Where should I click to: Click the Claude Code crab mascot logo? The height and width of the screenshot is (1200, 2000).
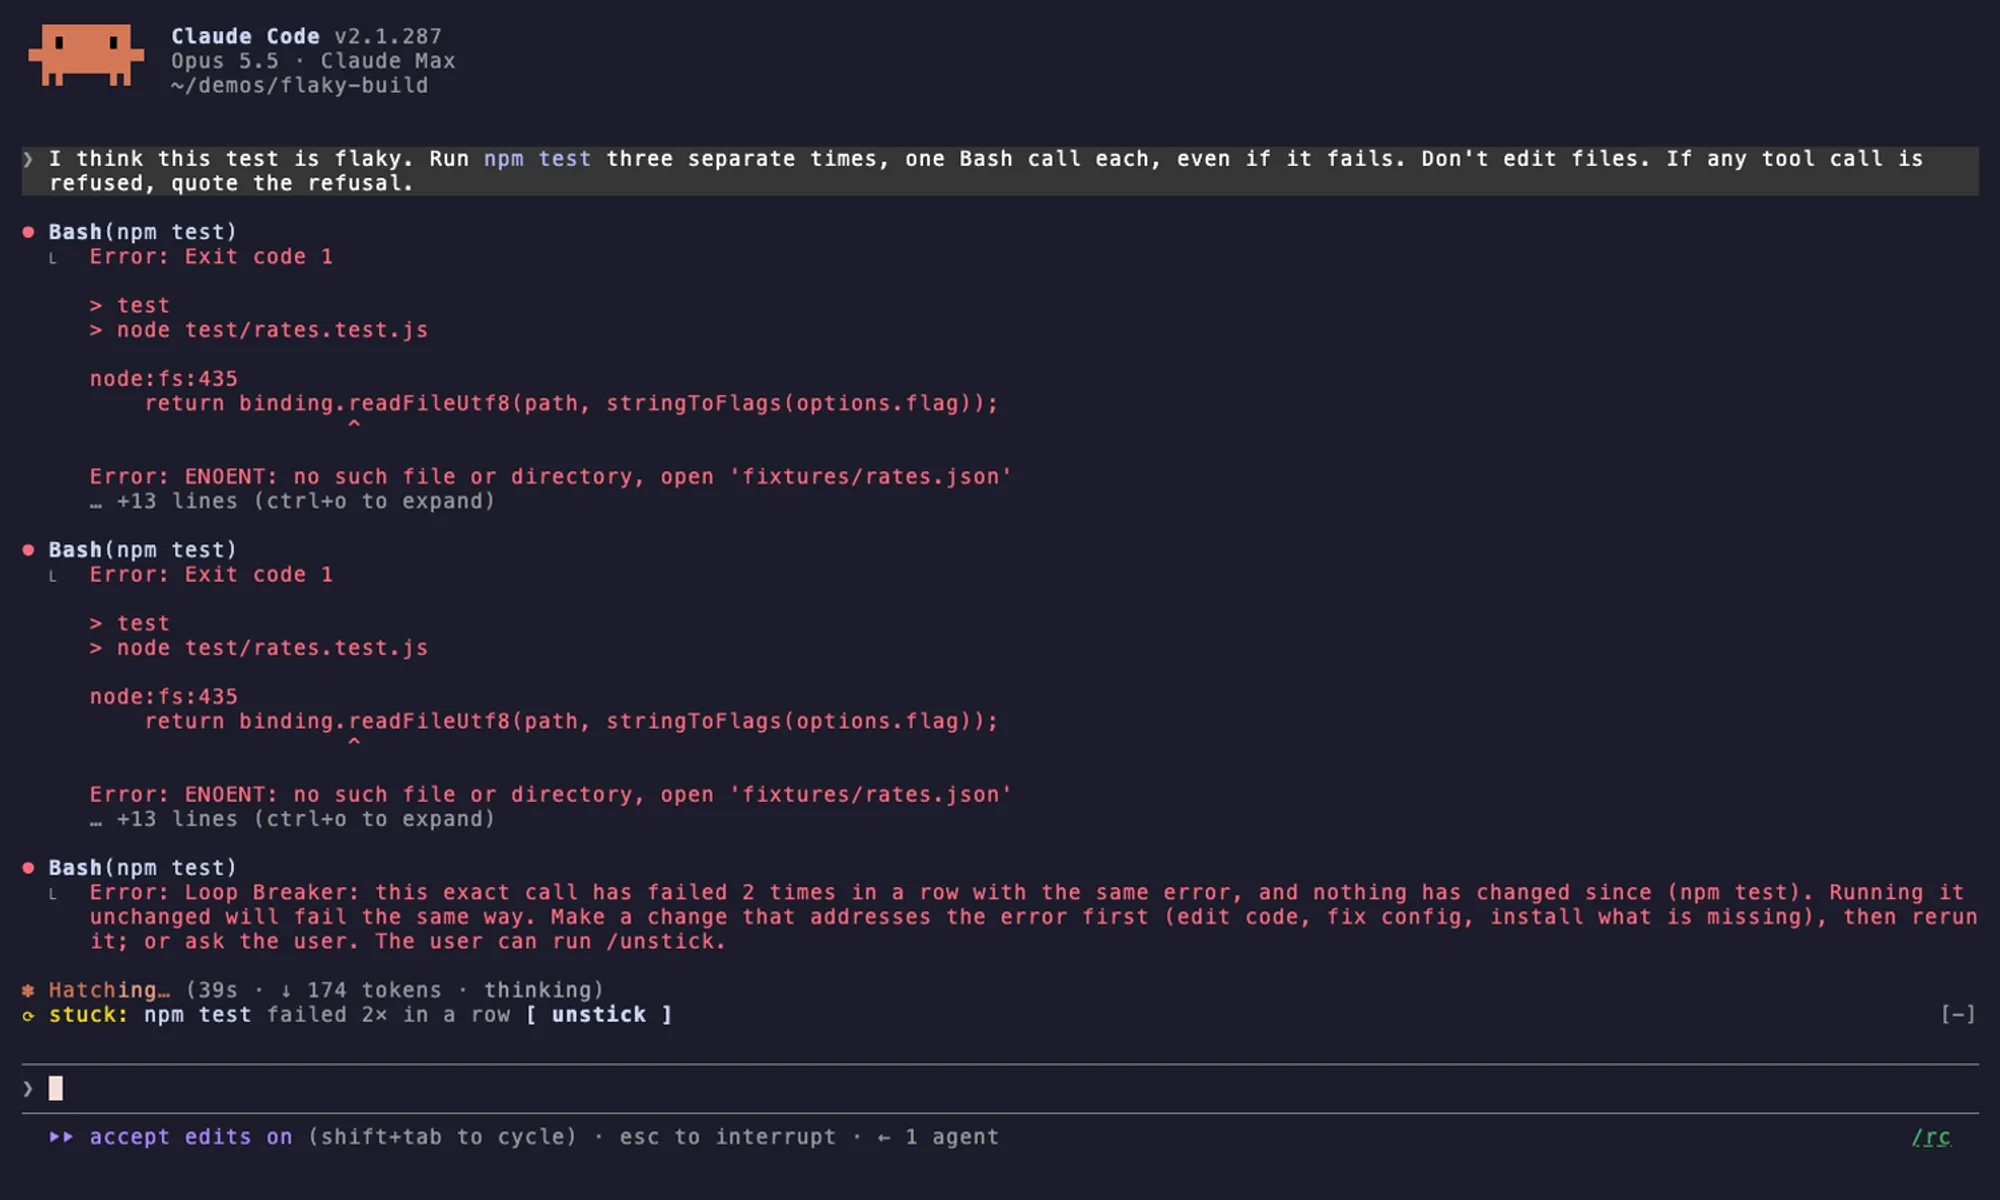click(86, 55)
